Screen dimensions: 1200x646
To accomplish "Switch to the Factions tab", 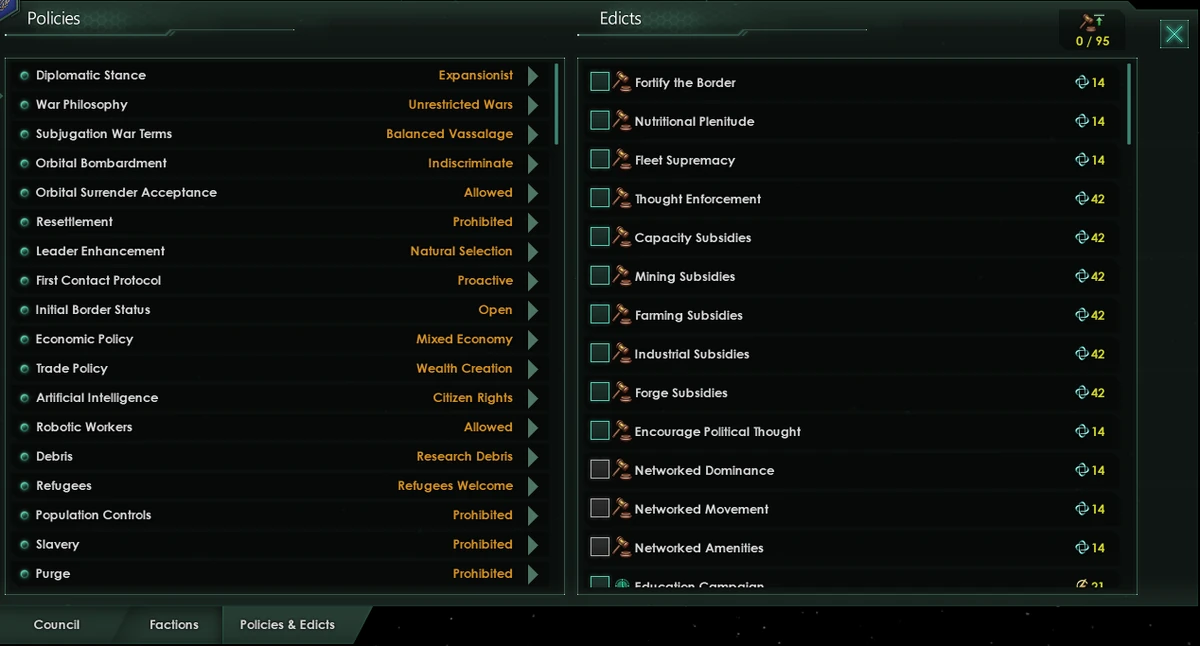I will [173, 624].
